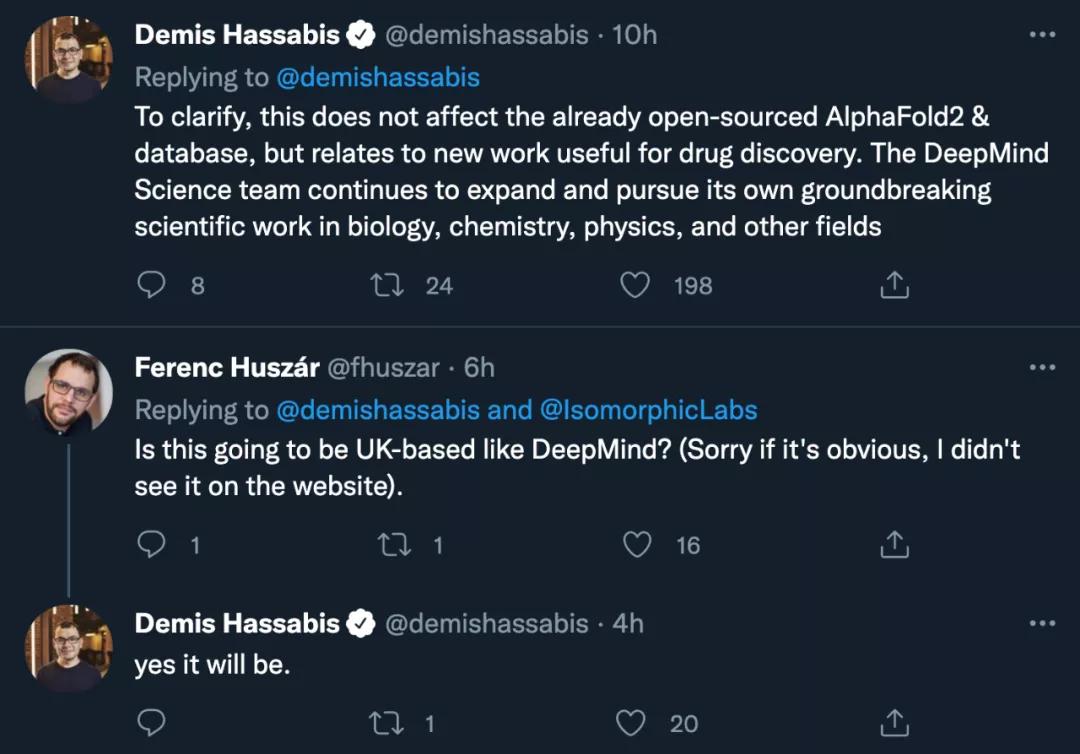The height and width of the screenshot is (754, 1080).
Task: Reply to the AlphaFold2 clarification tweet
Action: click(151, 286)
